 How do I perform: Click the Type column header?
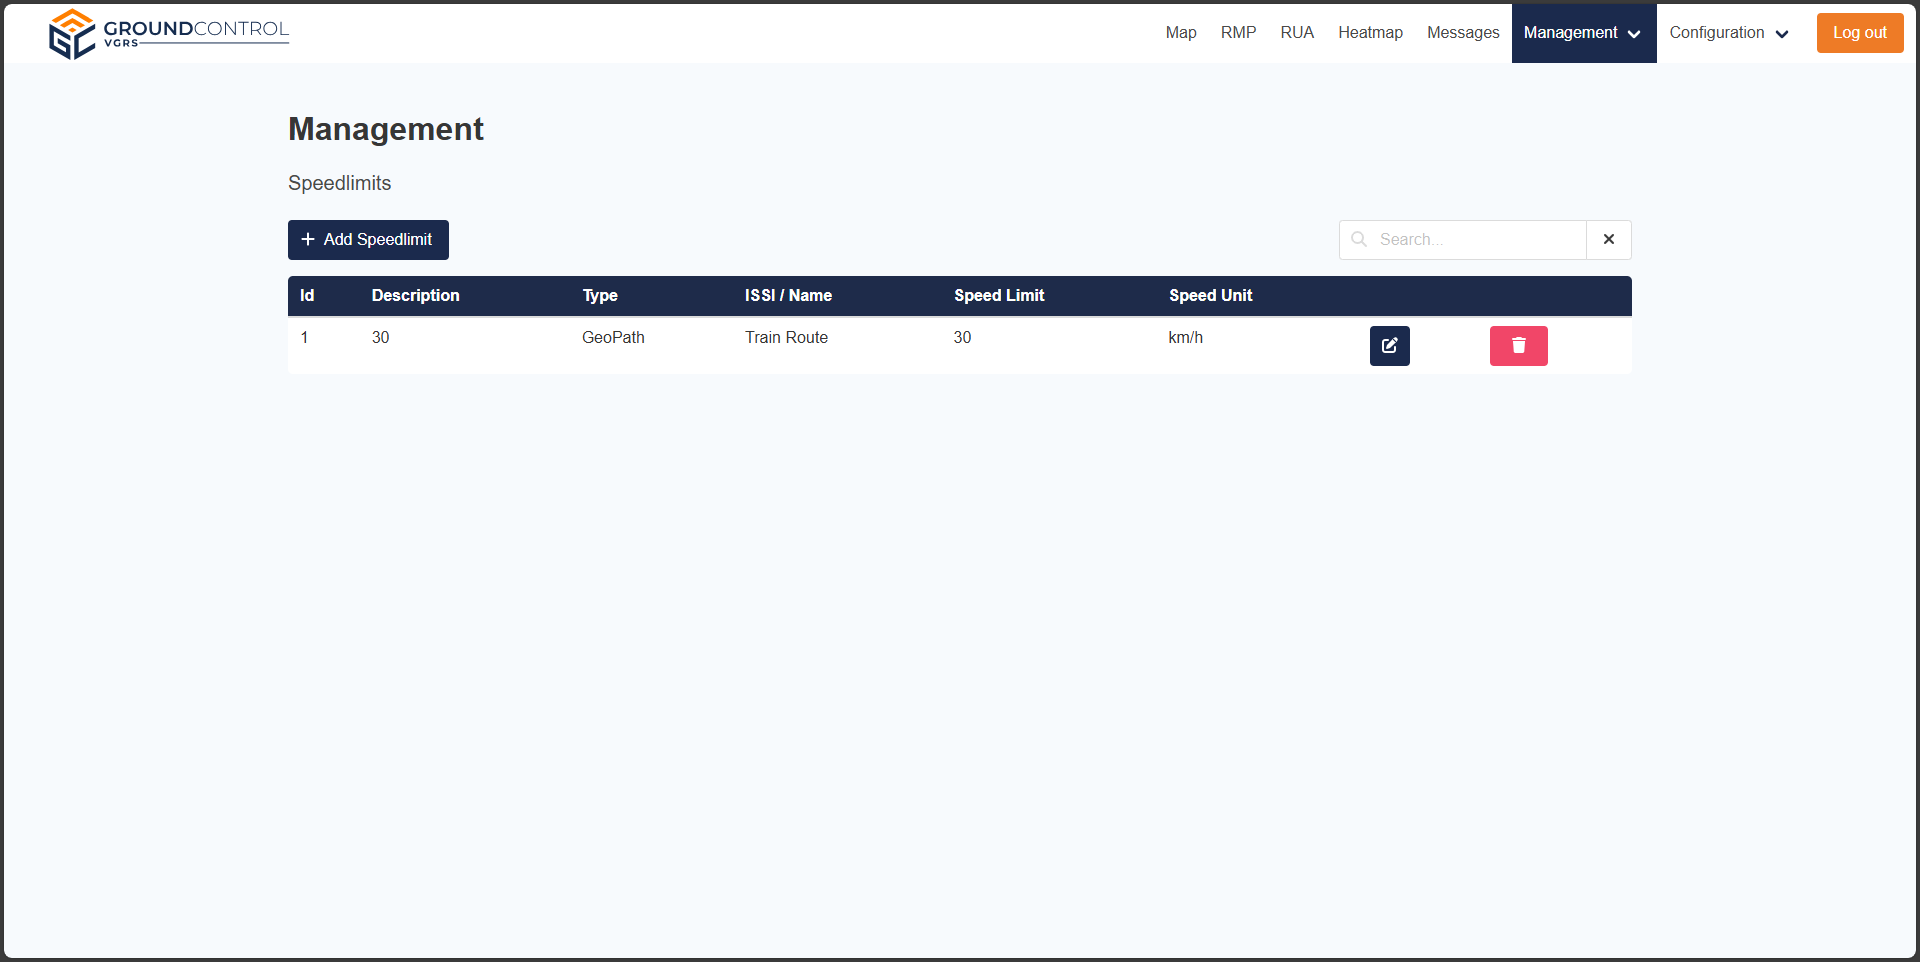click(600, 296)
